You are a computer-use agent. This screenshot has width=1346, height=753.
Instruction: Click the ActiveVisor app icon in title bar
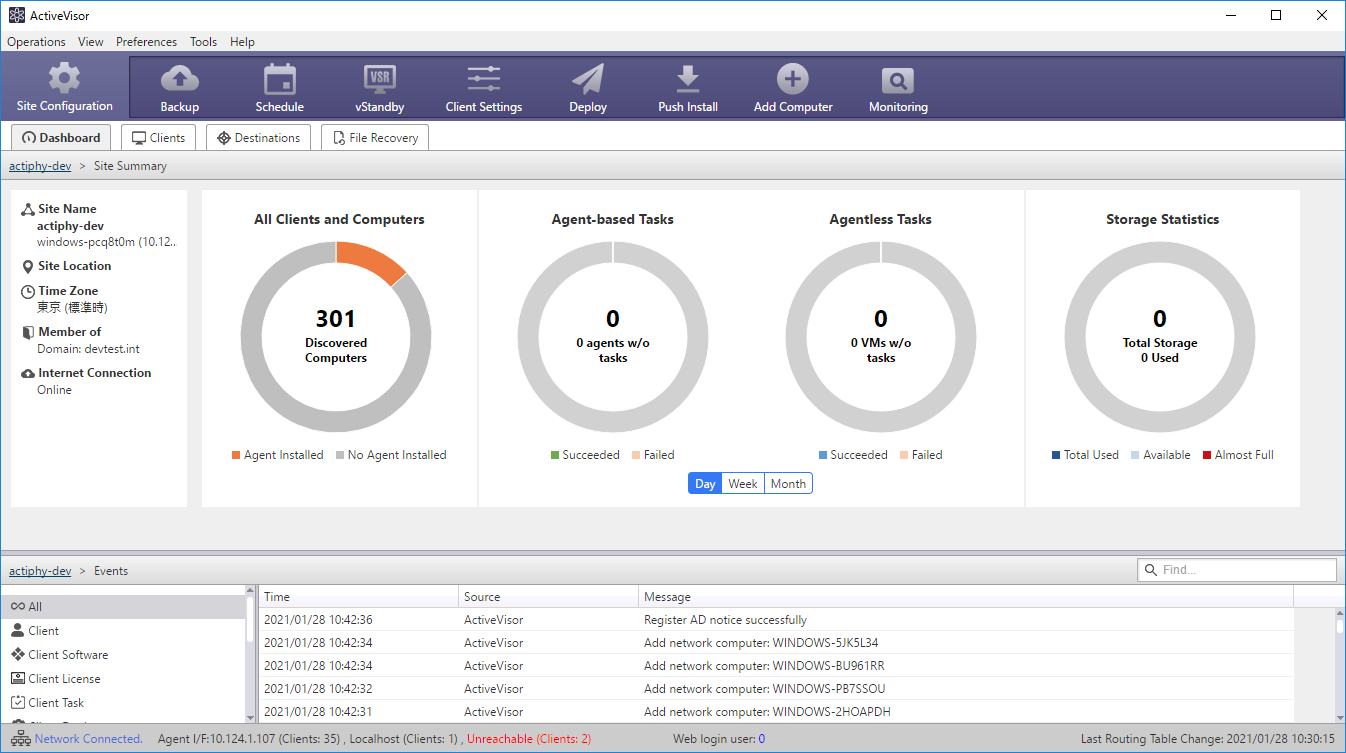coord(16,15)
